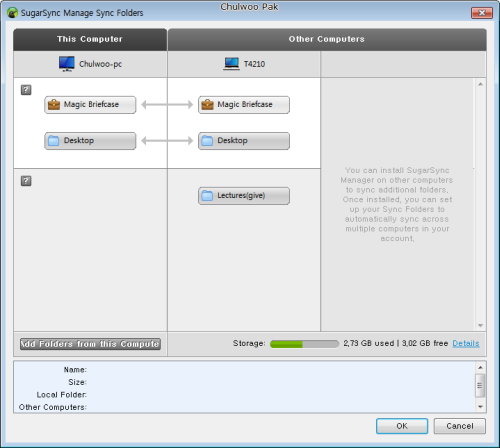The height and width of the screenshot is (448, 500).
Task: Click the T4210 computer name
Action: 254,64
